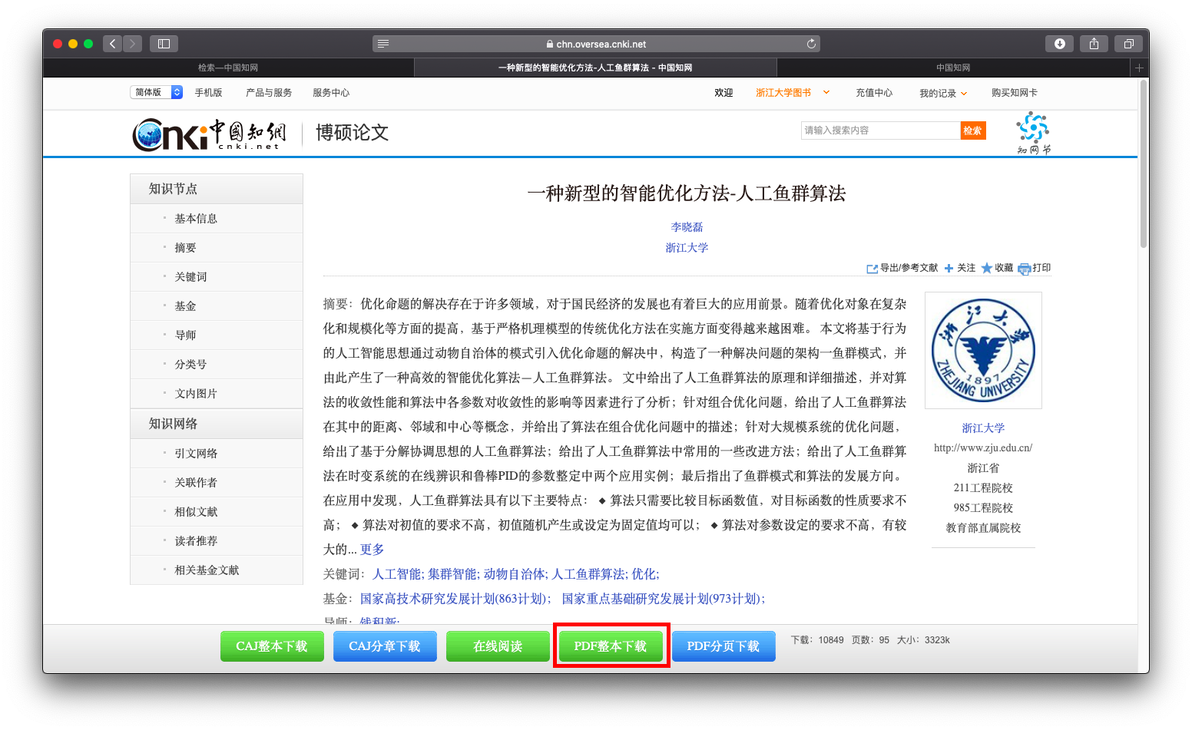Viewport: 1192px width, 730px height.
Task: Click keyword 动物自治体
Action: pyautogui.click(x=515, y=574)
